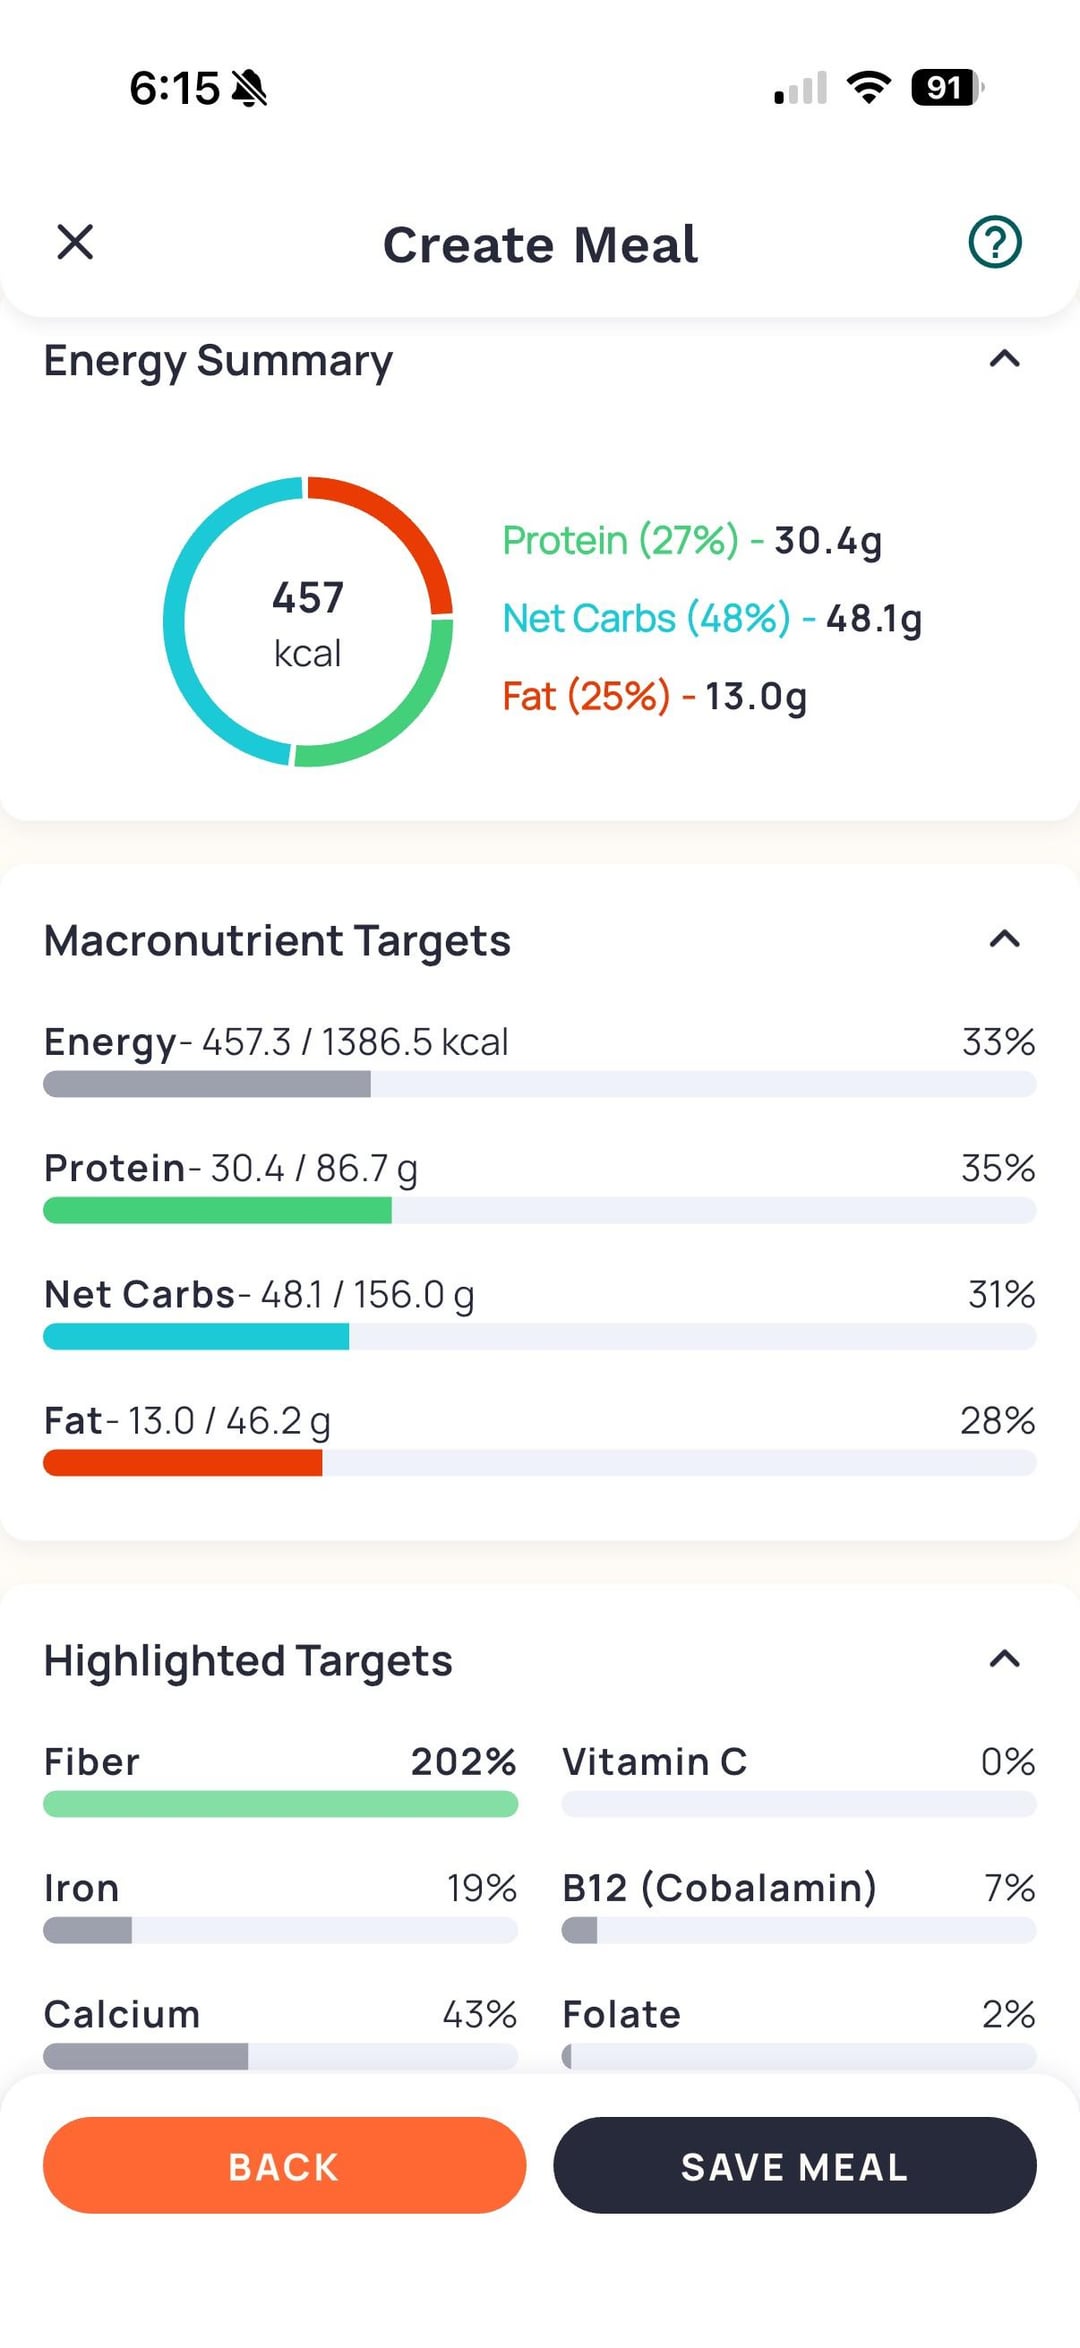Tap the Wi-Fi status icon
The image size is (1080, 2348).
868,88
